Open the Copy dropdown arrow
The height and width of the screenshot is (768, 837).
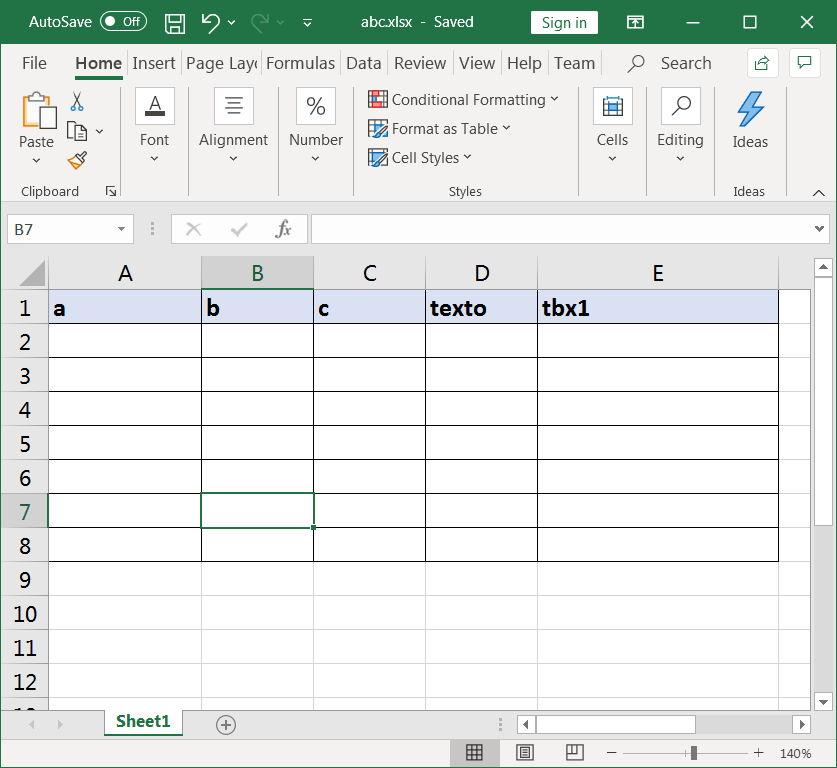tap(99, 131)
